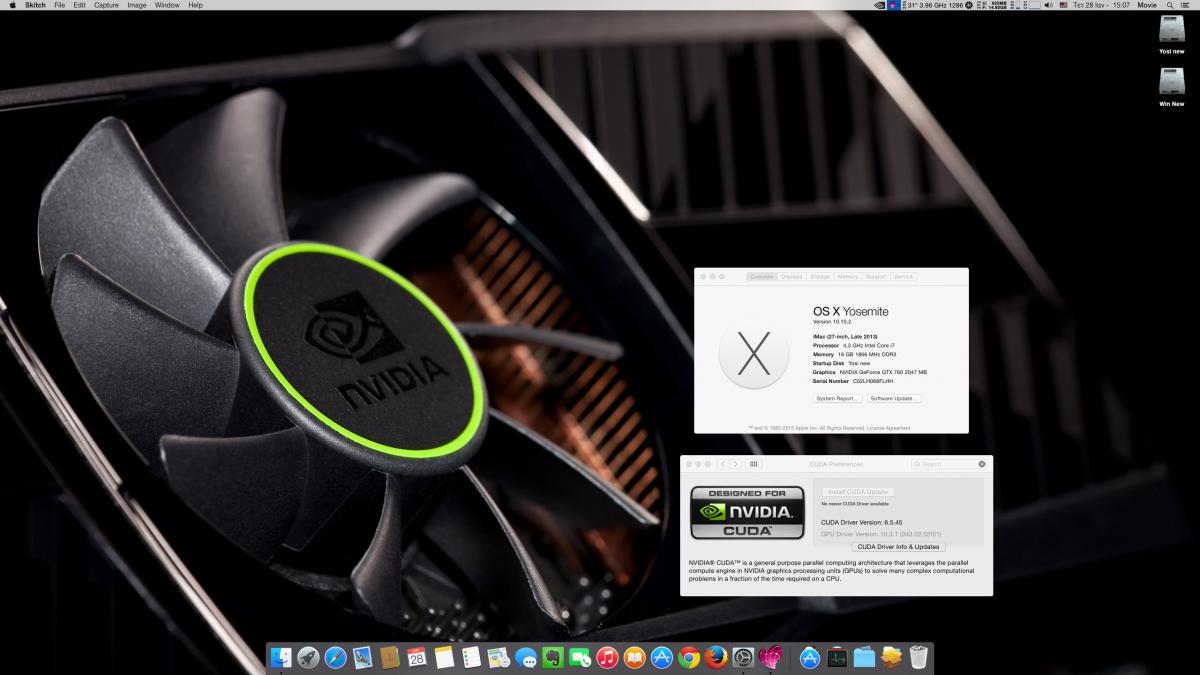Open Activity Monitor icon in Dock
This screenshot has height=675, width=1200.
[838, 657]
